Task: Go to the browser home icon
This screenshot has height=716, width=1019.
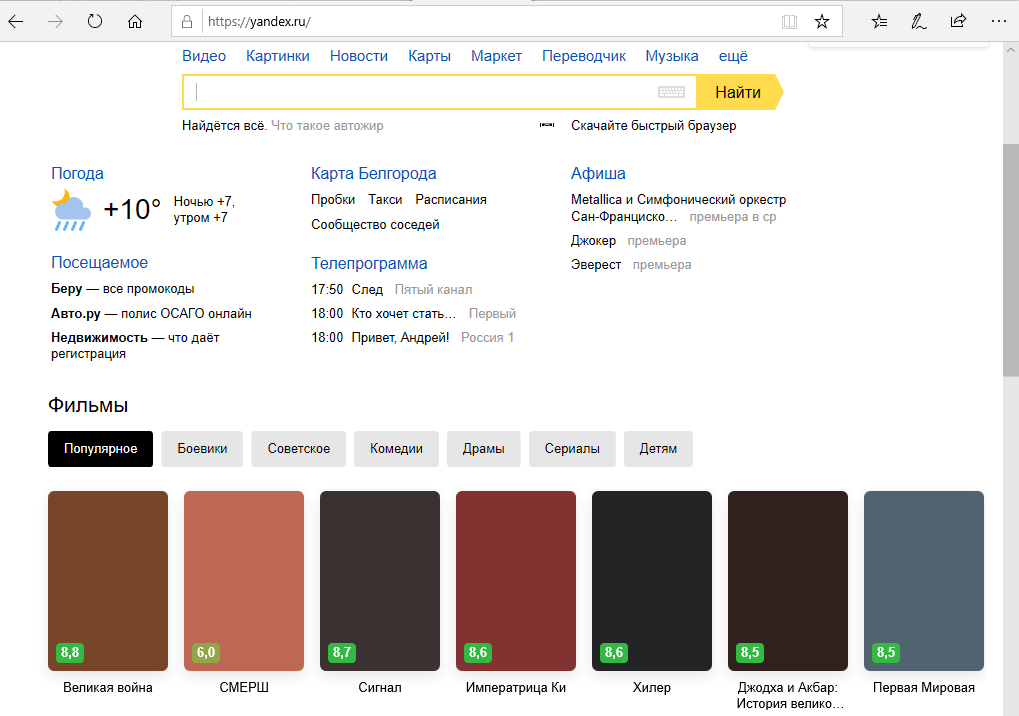Action: point(135,21)
